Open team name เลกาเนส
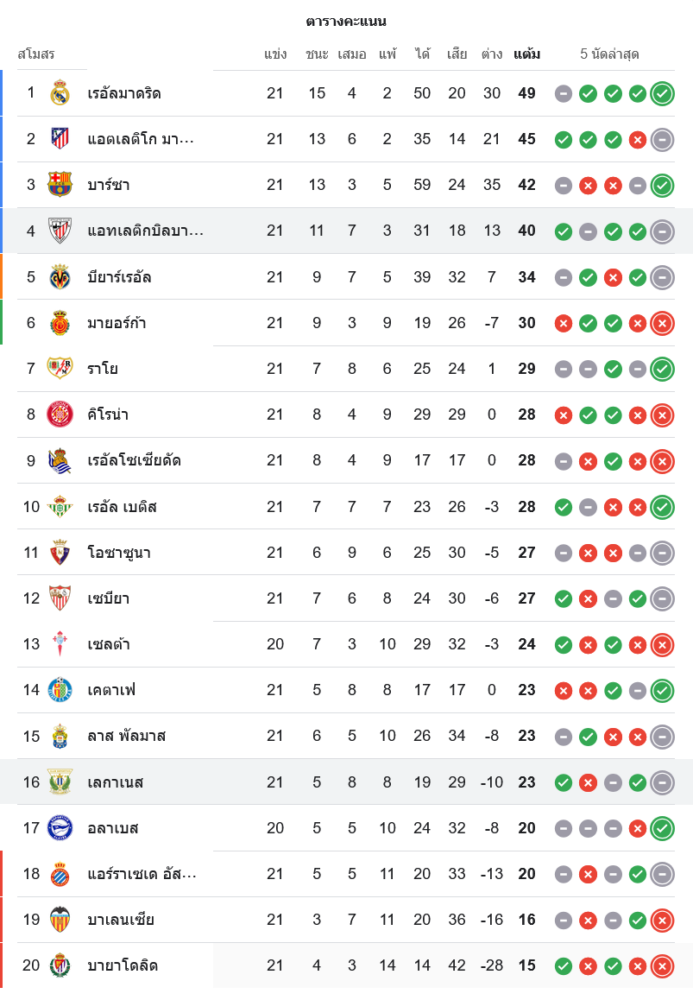This screenshot has width=693, height=1000. pyautogui.click(x=116, y=782)
